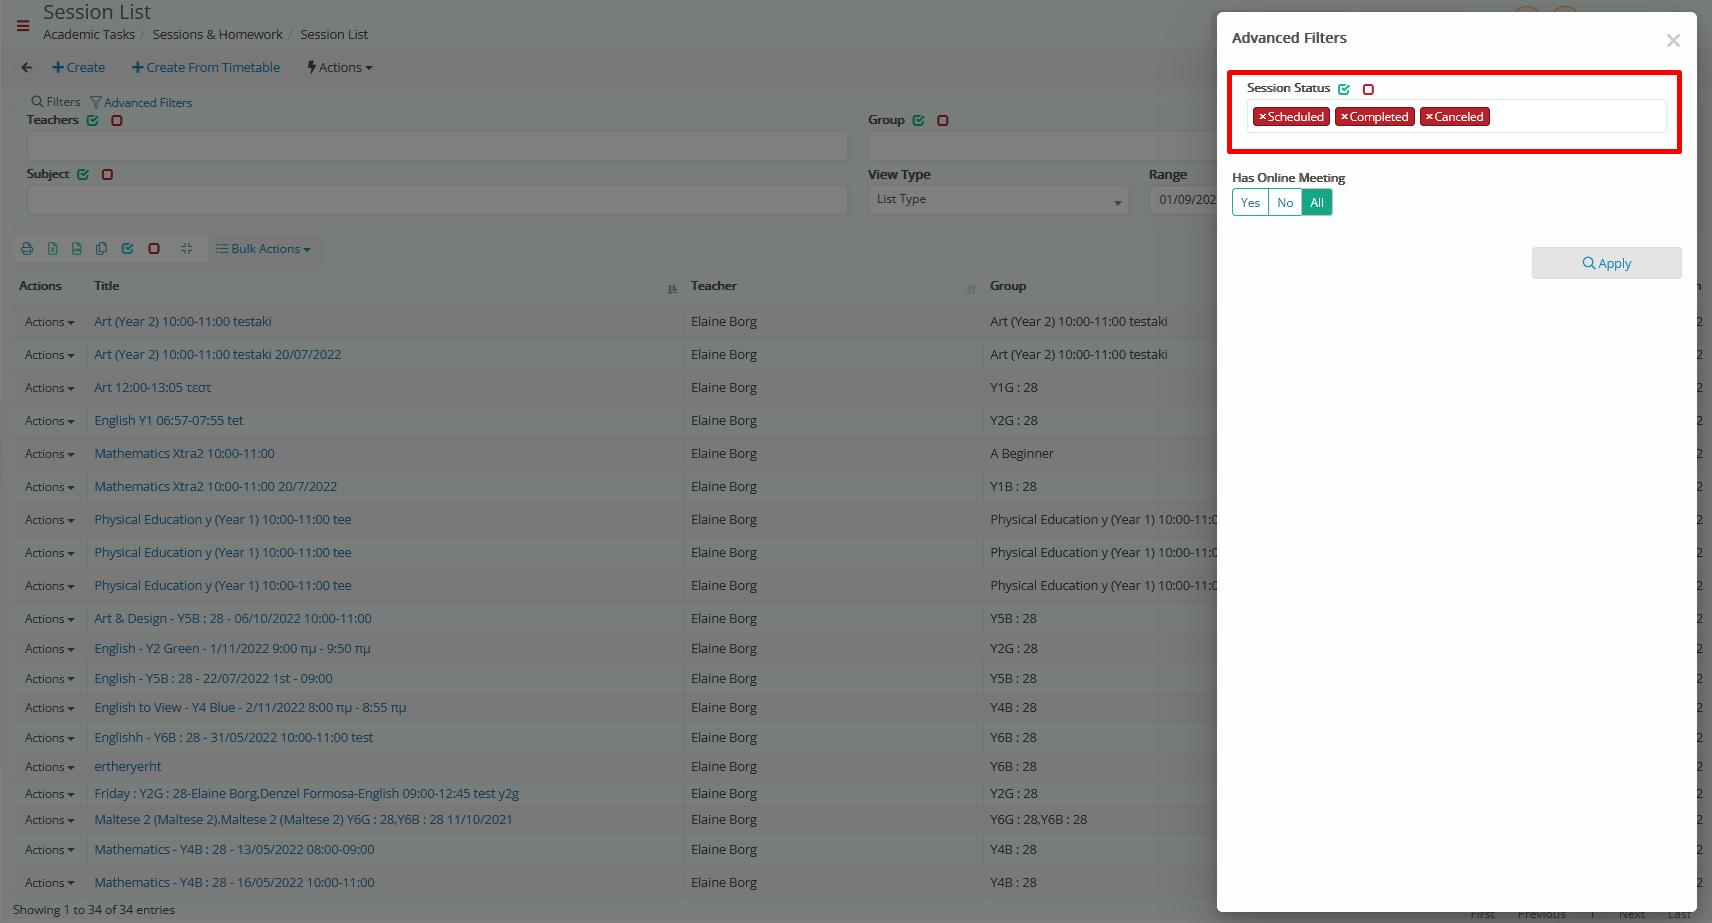Open Actions for Englishh Y6B row
Image resolution: width=1712 pixels, height=923 pixels.
[x=49, y=738]
